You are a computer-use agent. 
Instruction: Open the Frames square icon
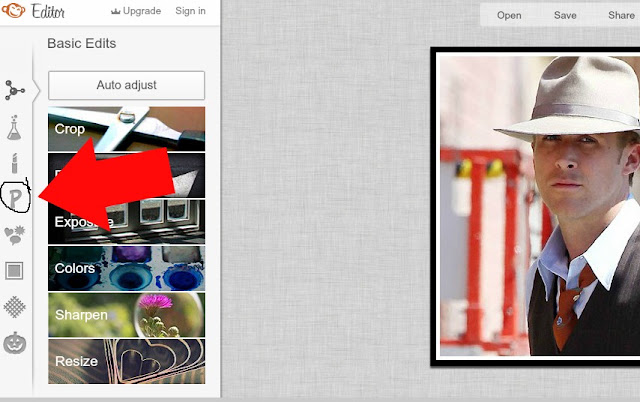click(x=14, y=271)
